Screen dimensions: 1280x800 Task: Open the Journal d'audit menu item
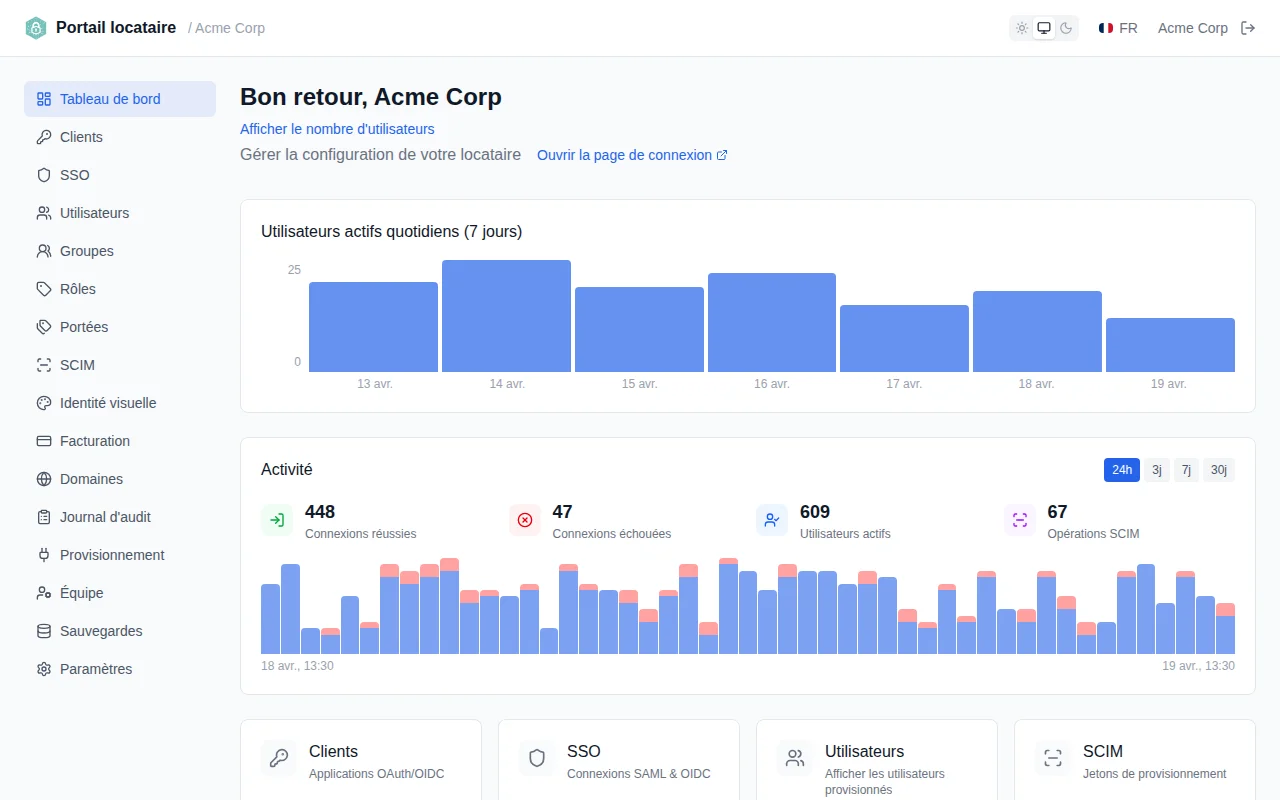(x=120, y=517)
